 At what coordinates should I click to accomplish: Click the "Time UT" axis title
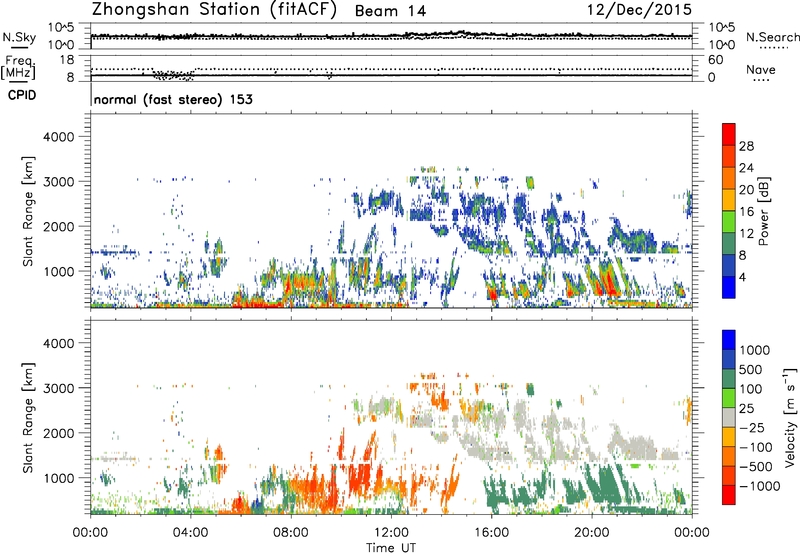click(x=391, y=548)
